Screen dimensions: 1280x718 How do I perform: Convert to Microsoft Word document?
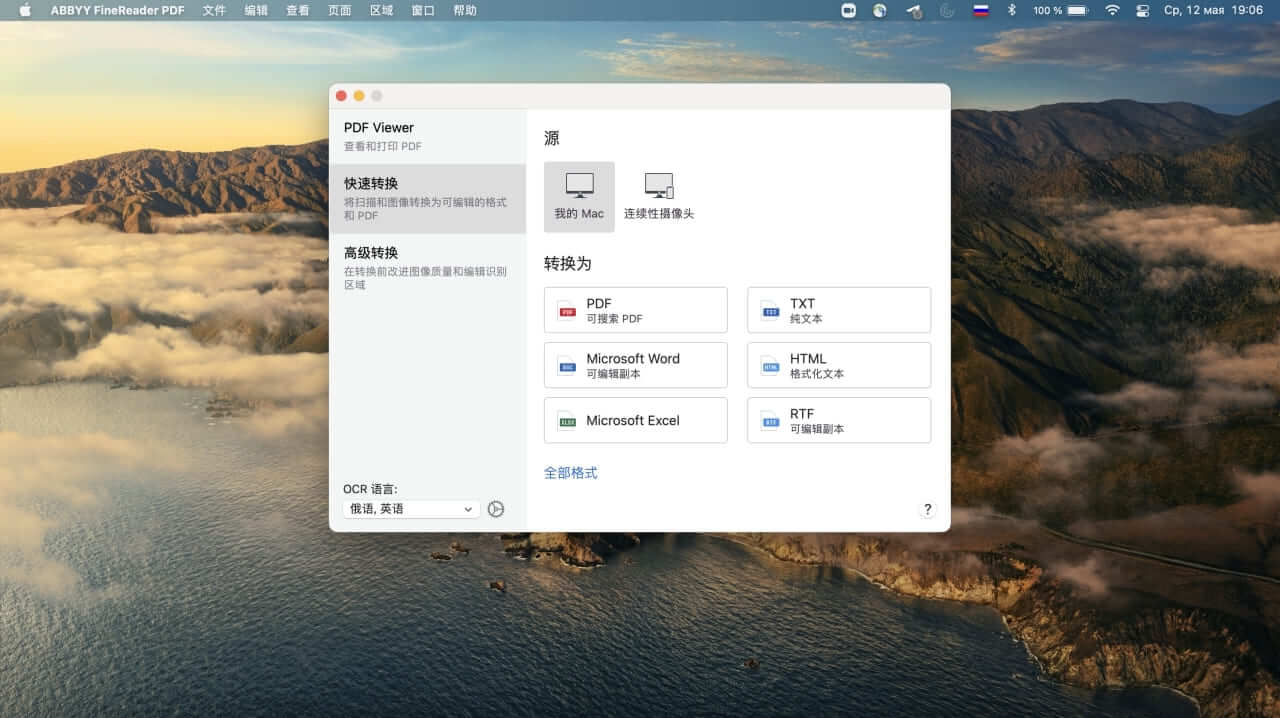tap(636, 365)
